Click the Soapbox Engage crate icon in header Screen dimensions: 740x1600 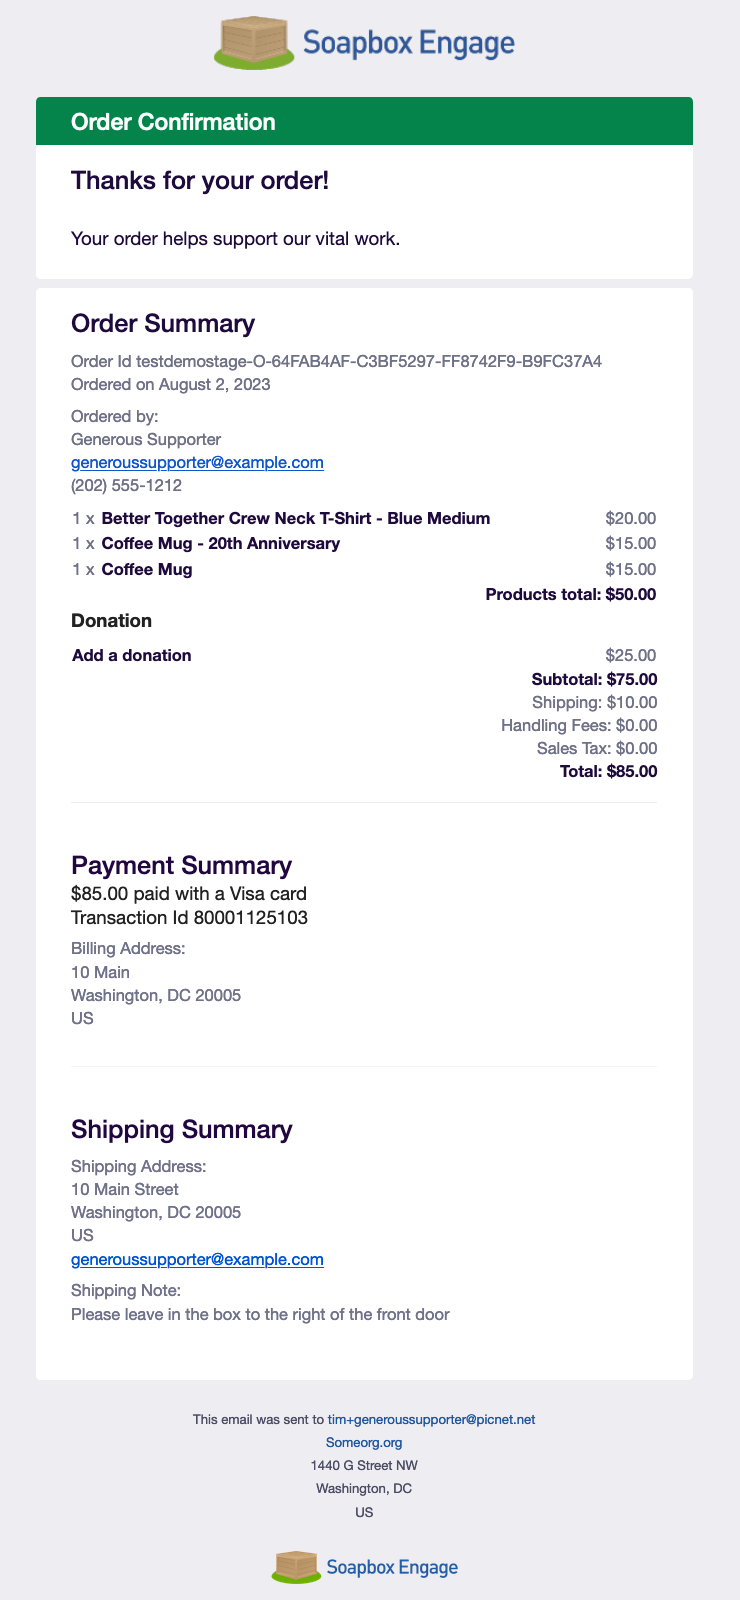click(x=255, y=43)
